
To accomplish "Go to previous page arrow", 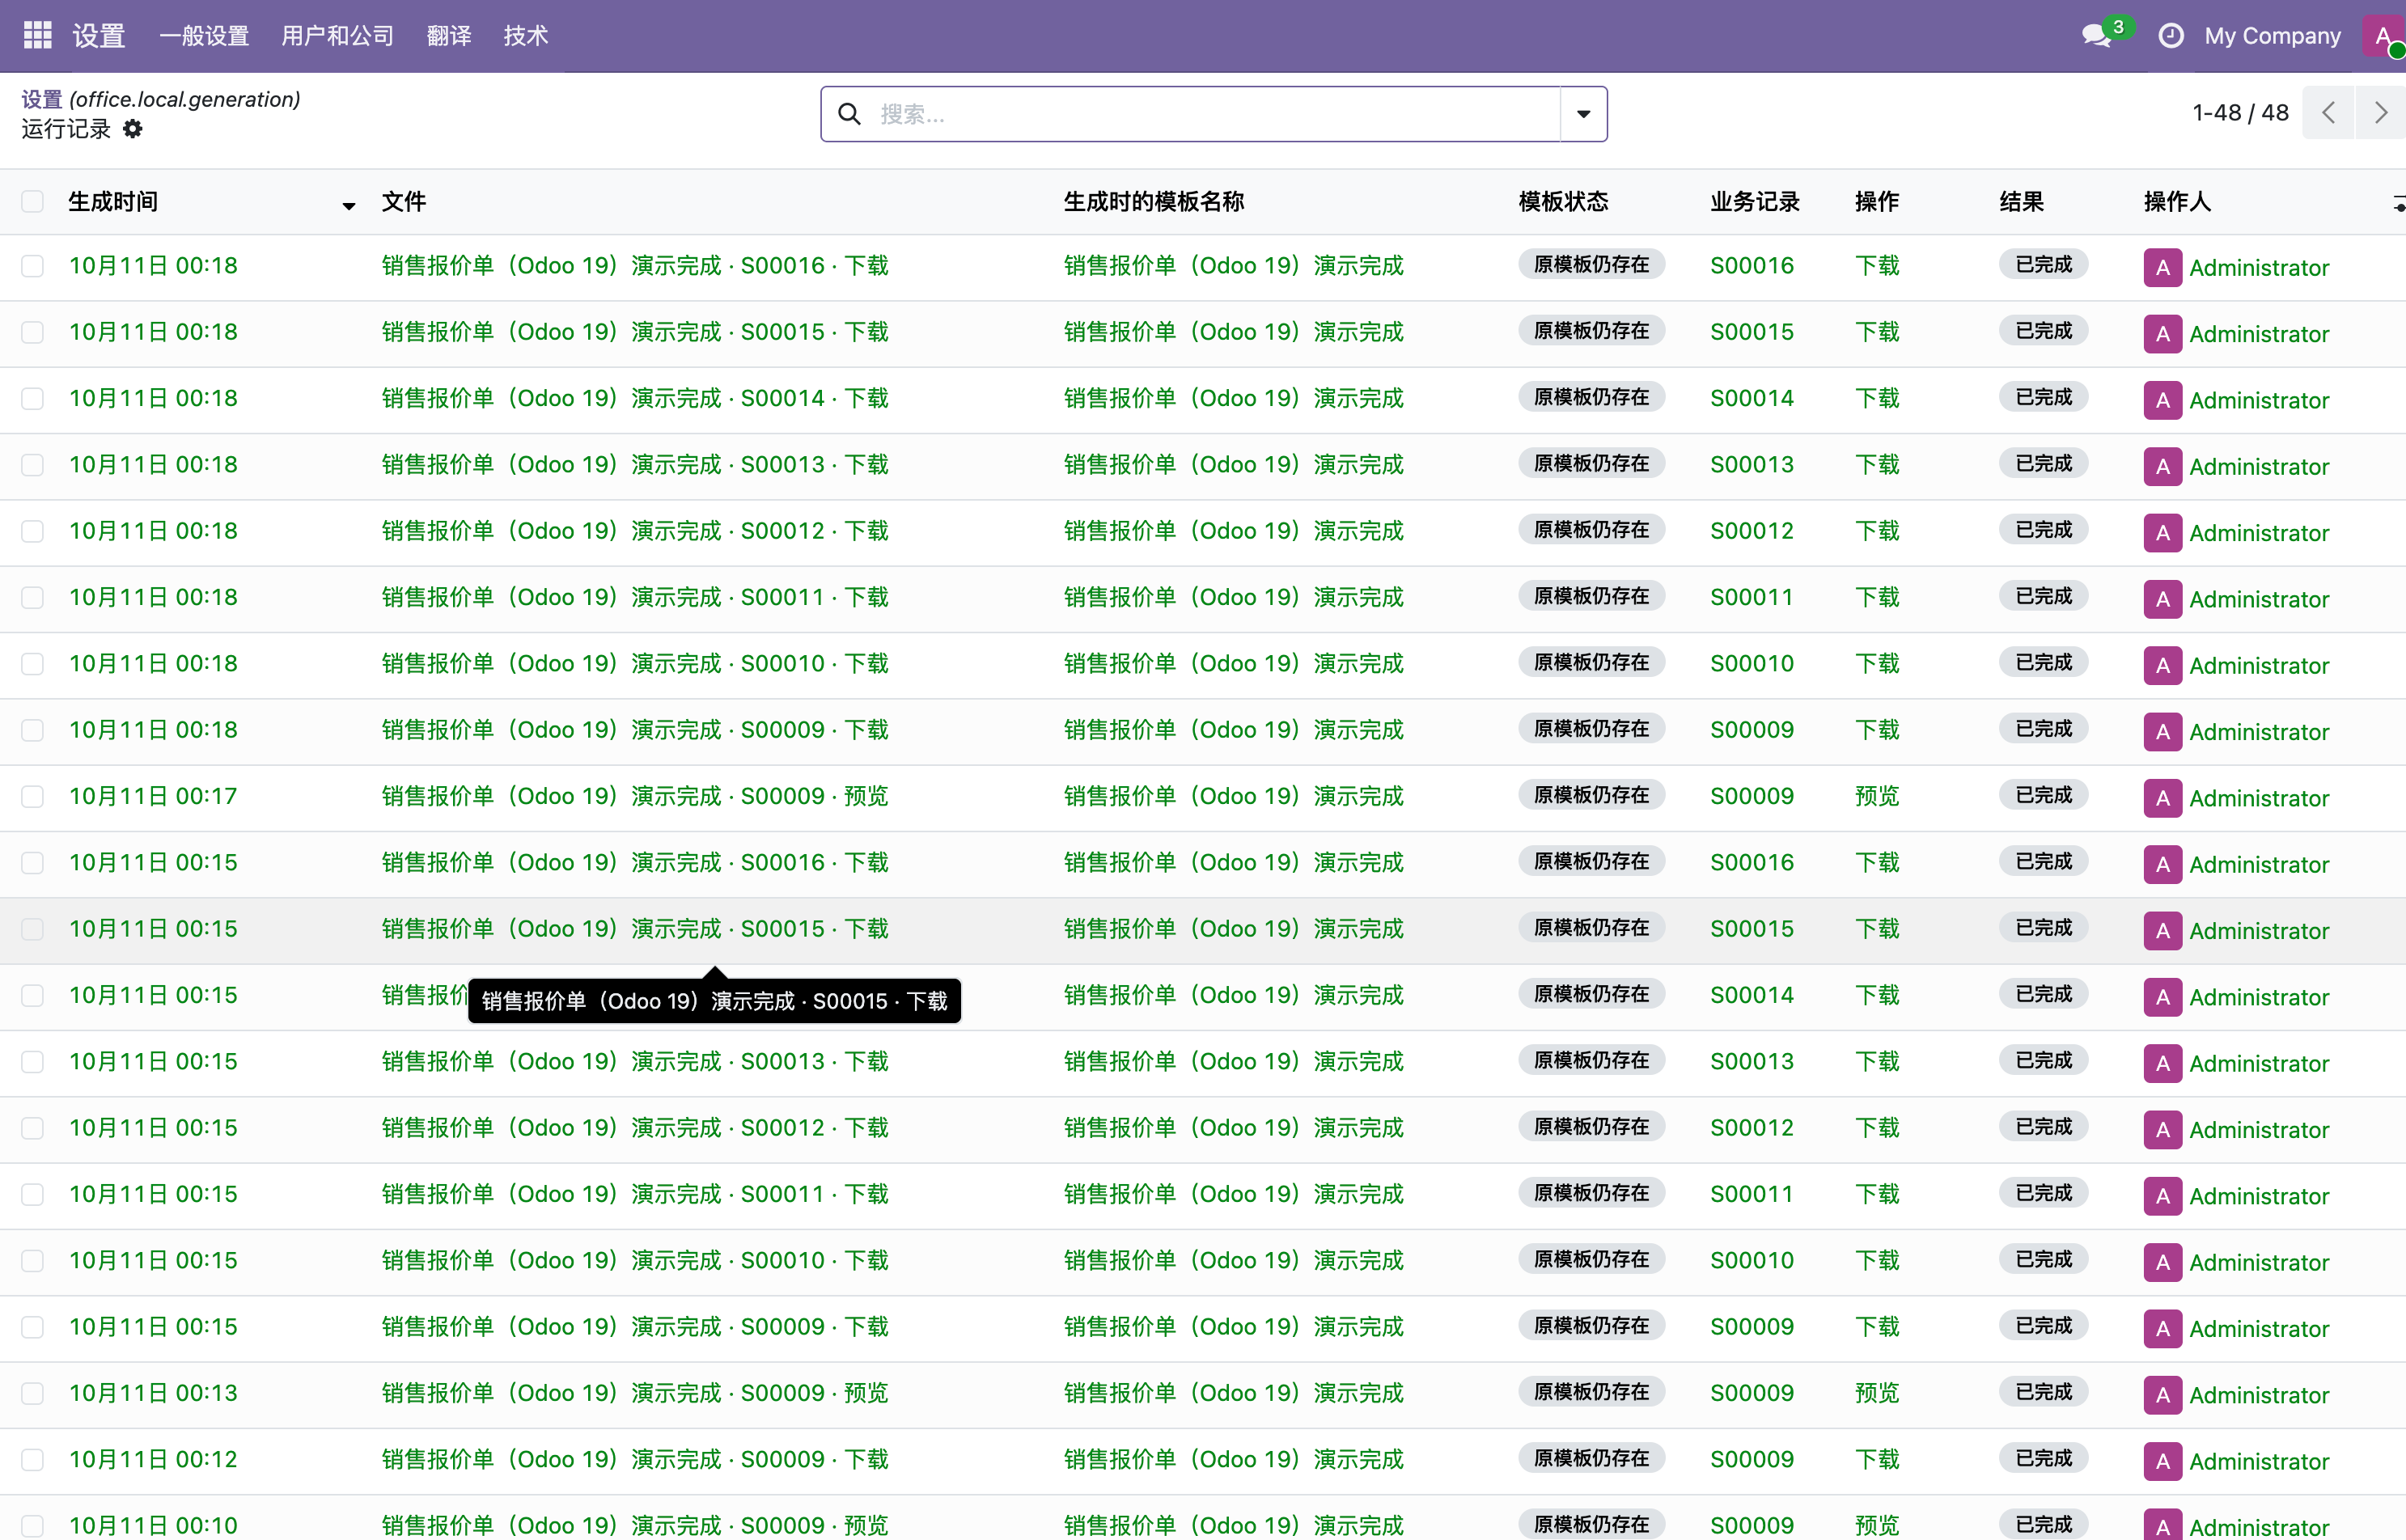I will [2328, 113].
